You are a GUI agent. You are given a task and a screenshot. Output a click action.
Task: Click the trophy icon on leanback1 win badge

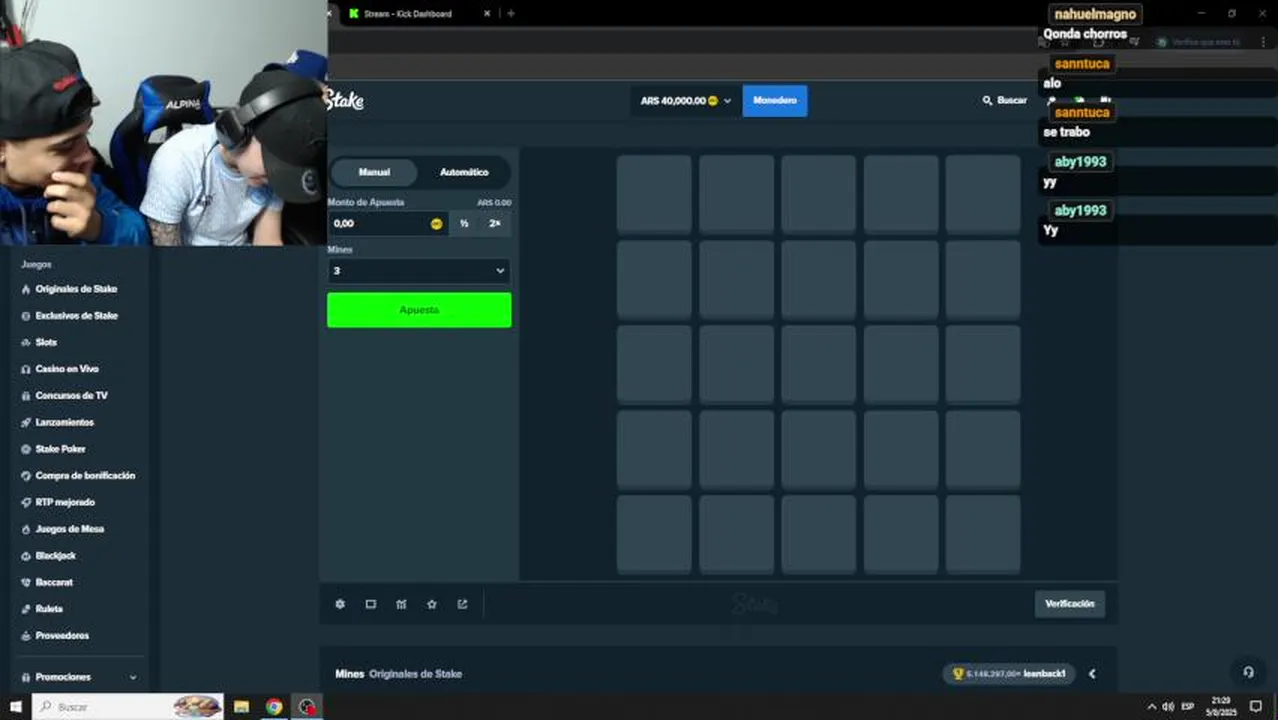(x=958, y=674)
